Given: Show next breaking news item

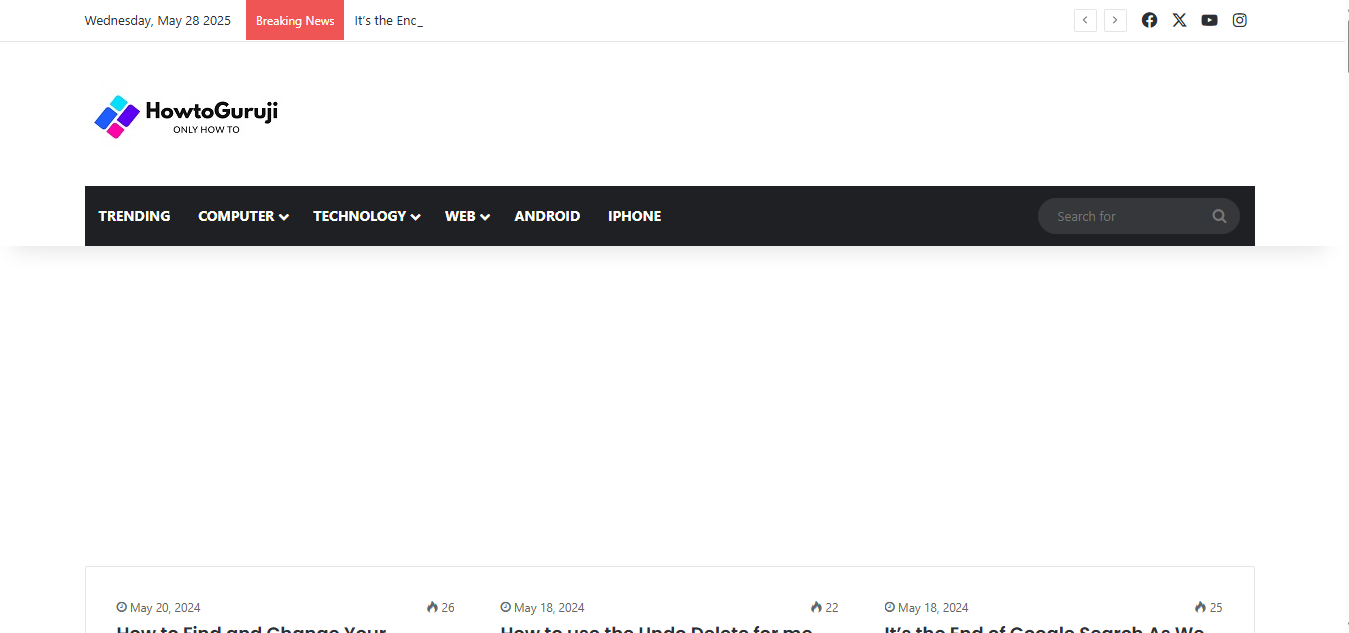Looking at the screenshot, I should [1115, 20].
